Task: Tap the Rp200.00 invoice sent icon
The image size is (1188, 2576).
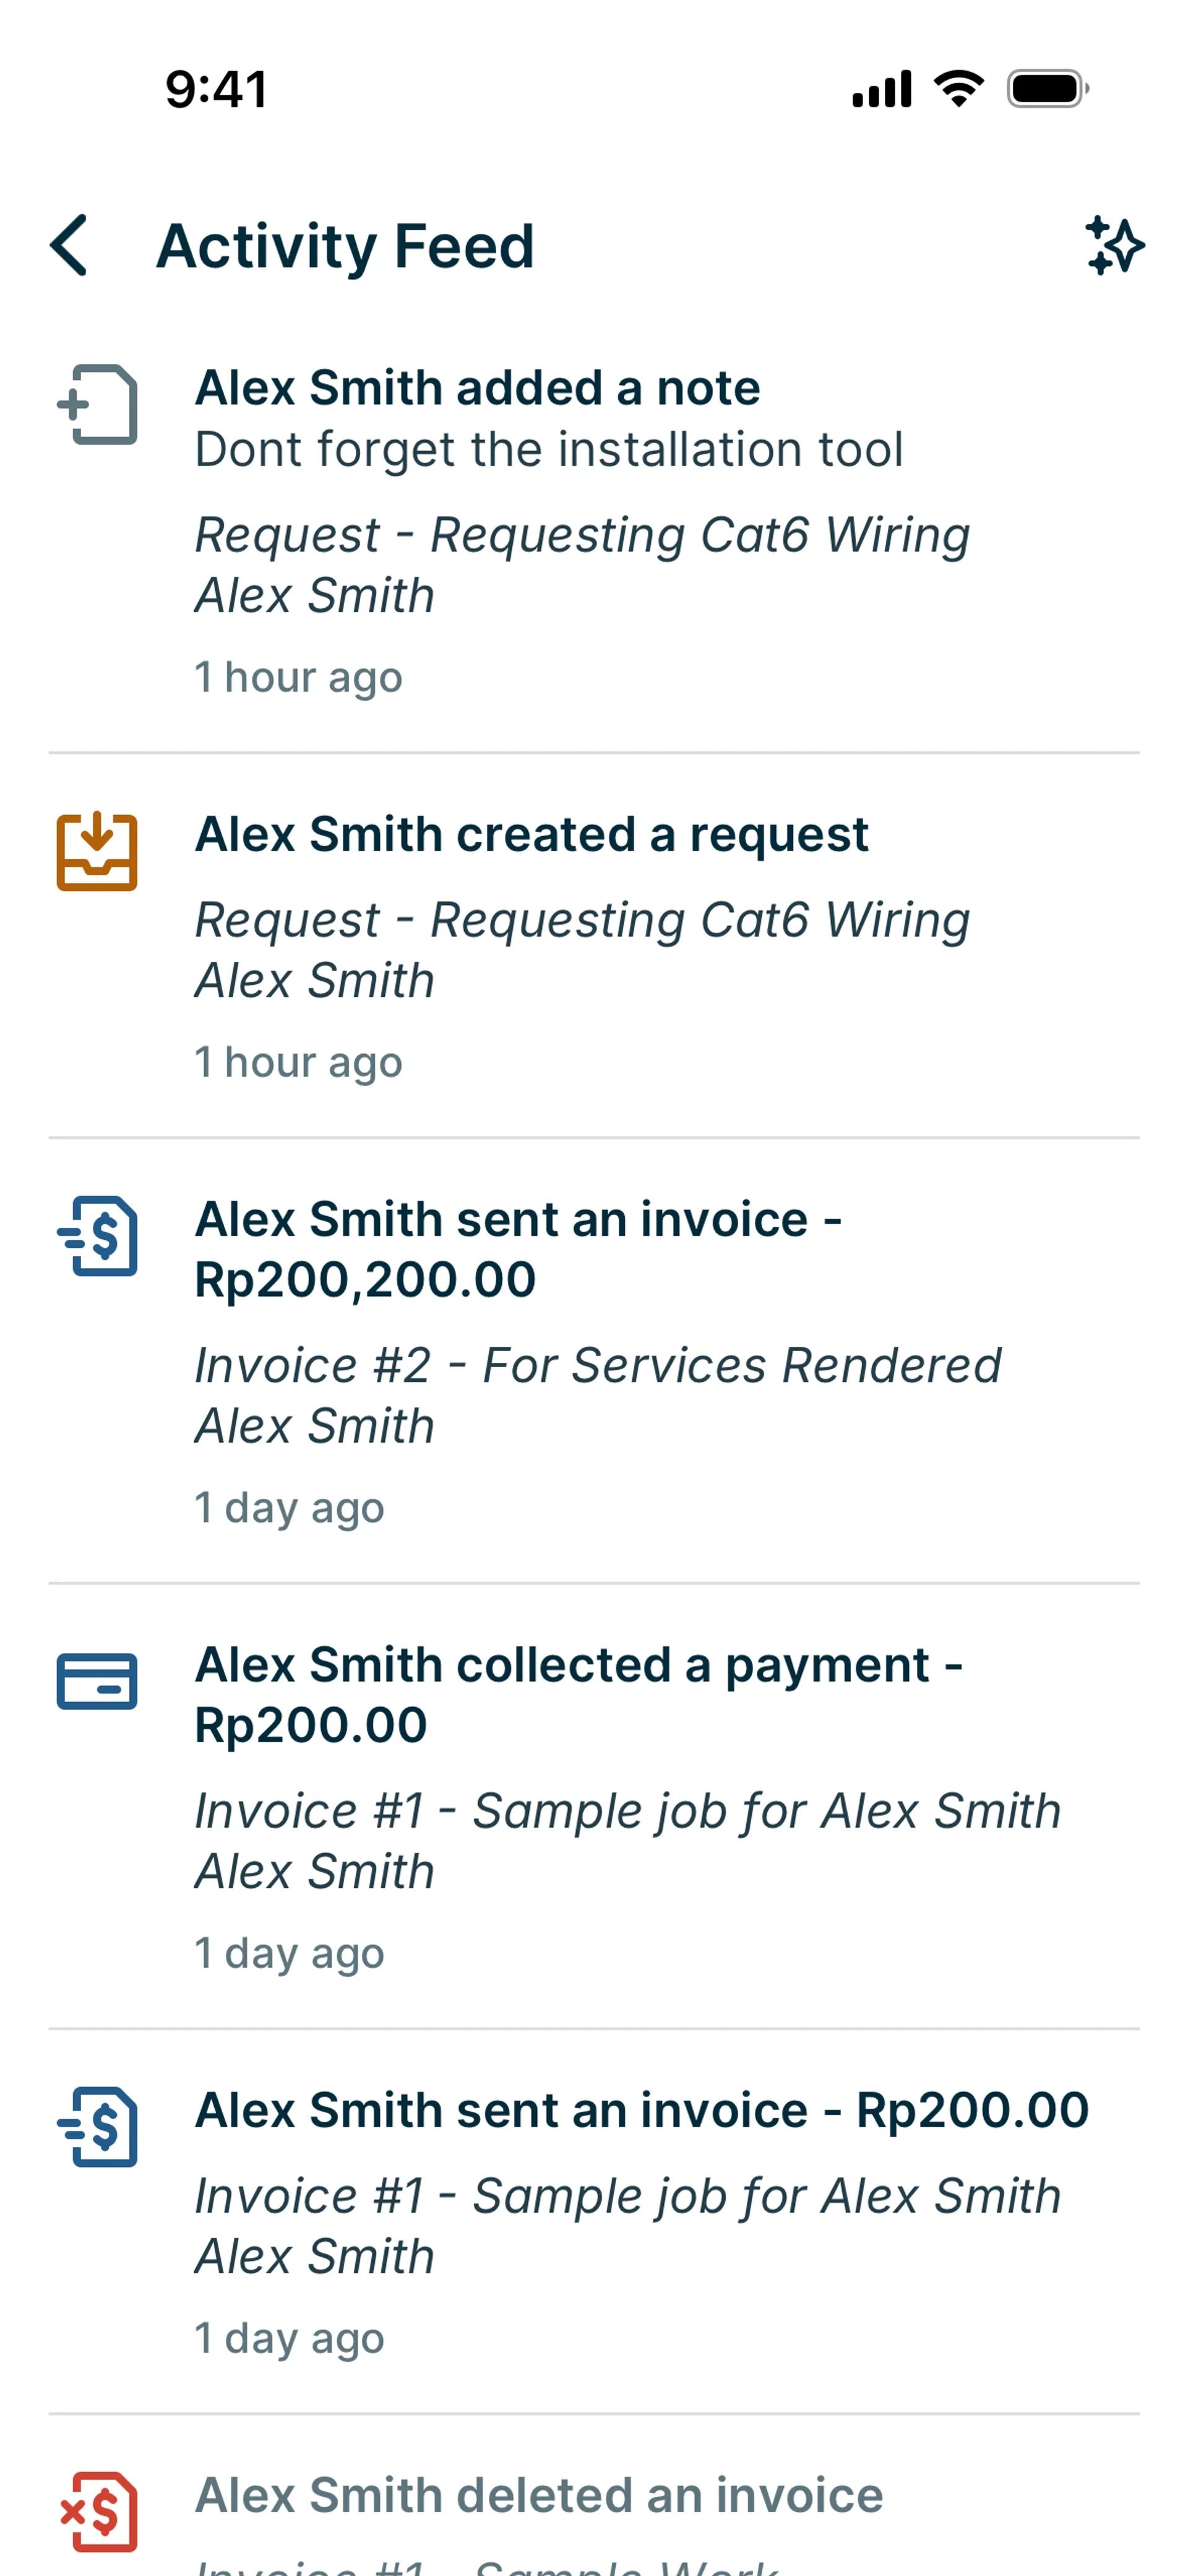Action: click(x=97, y=2127)
